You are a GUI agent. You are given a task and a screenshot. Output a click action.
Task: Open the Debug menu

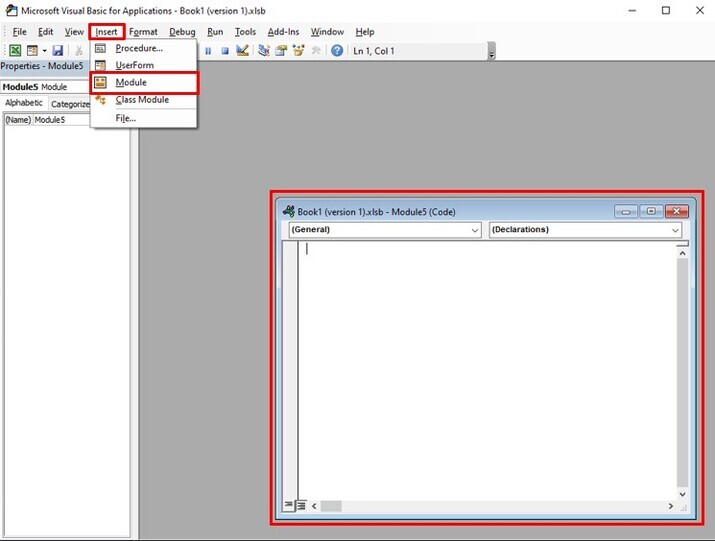click(x=182, y=32)
